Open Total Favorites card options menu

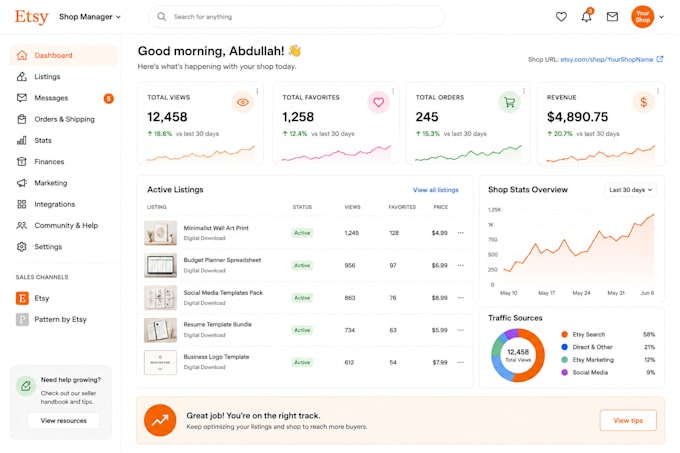[393, 91]
